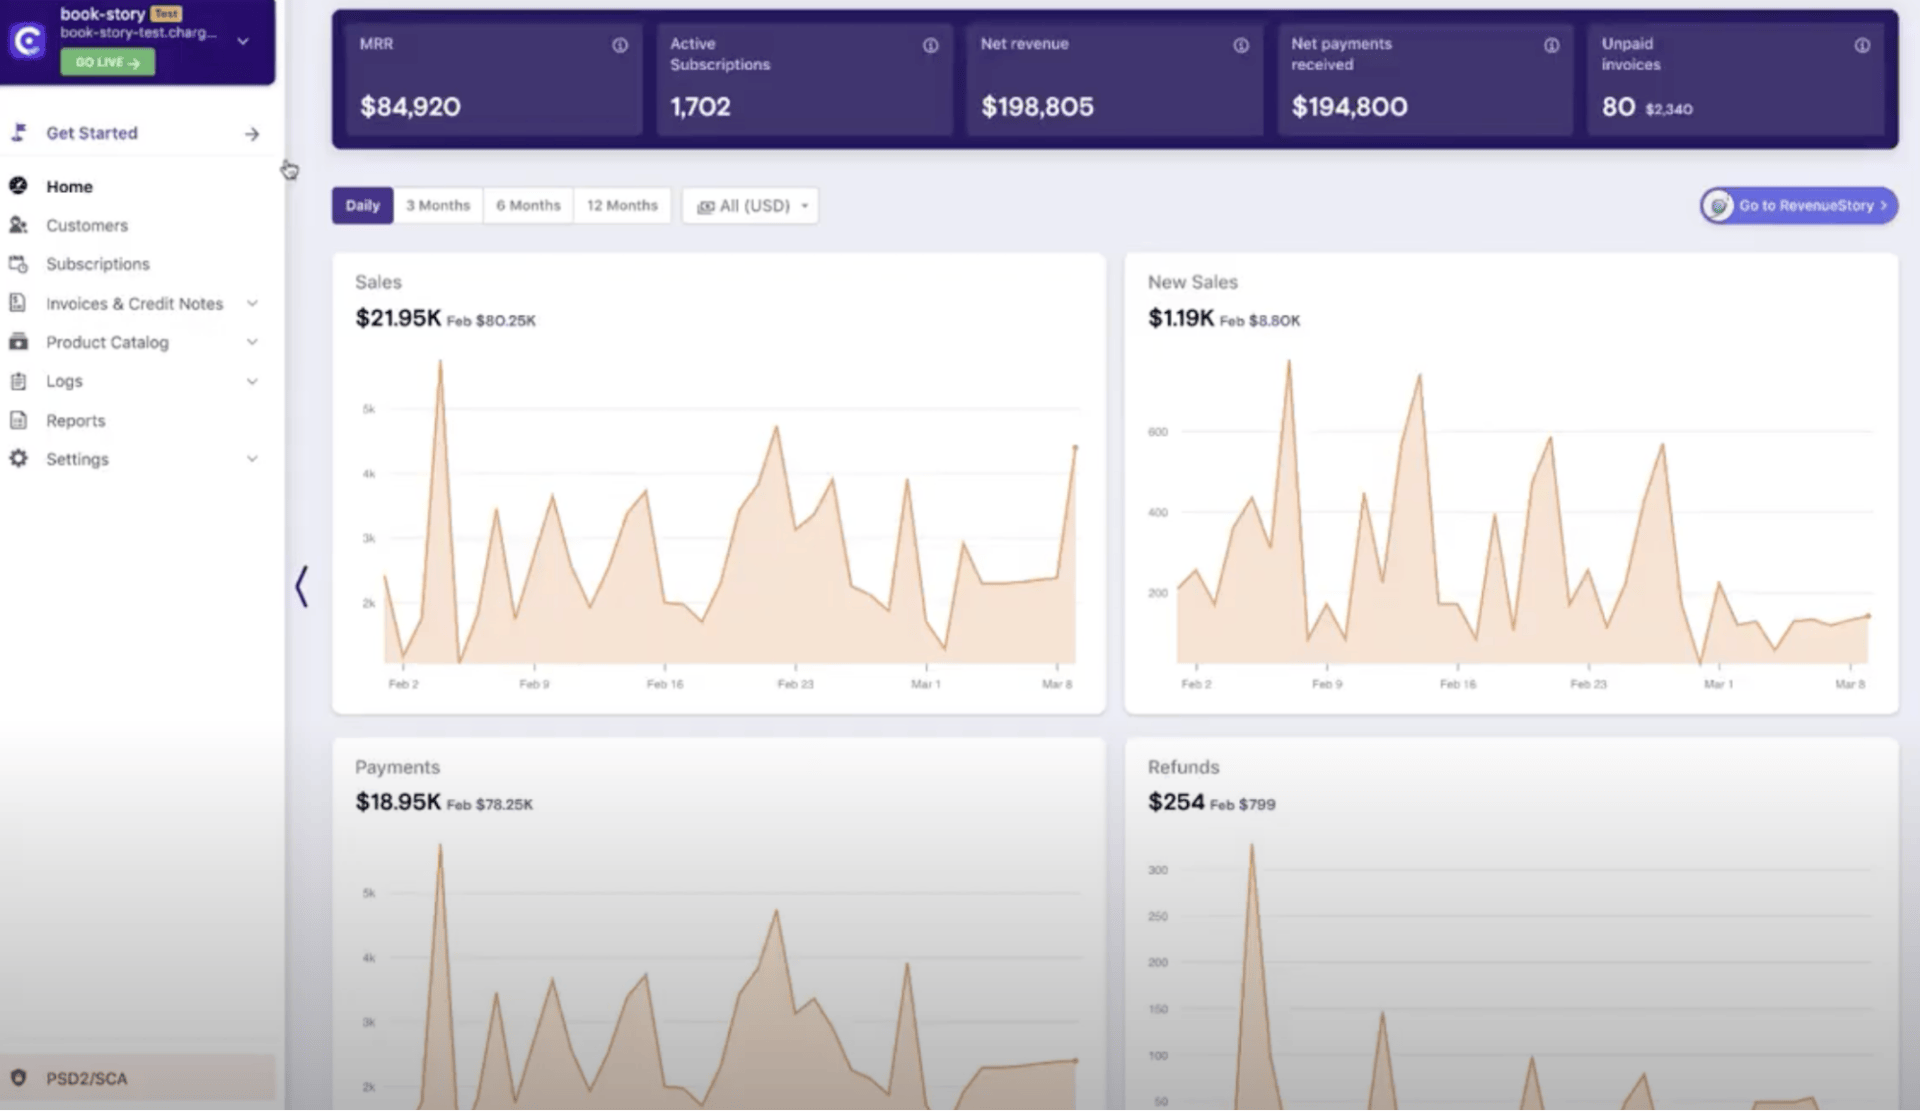Viewport: 1920px width, 1111px height.
Task: Open the Customers section icon
Action: click(x=19, y=225)
